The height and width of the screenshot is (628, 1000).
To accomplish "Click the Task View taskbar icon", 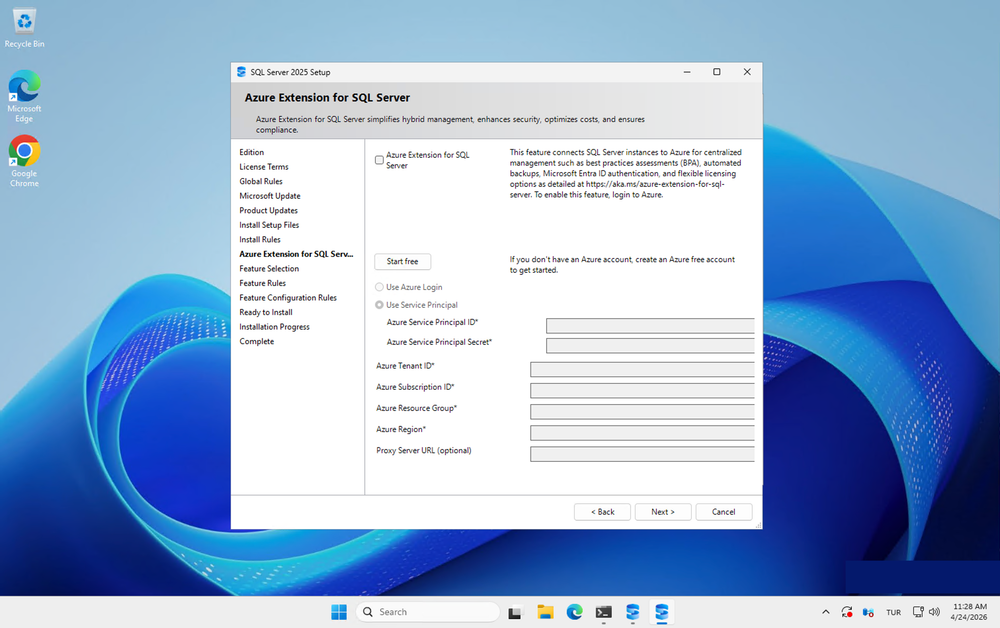I will click(516, 612).
